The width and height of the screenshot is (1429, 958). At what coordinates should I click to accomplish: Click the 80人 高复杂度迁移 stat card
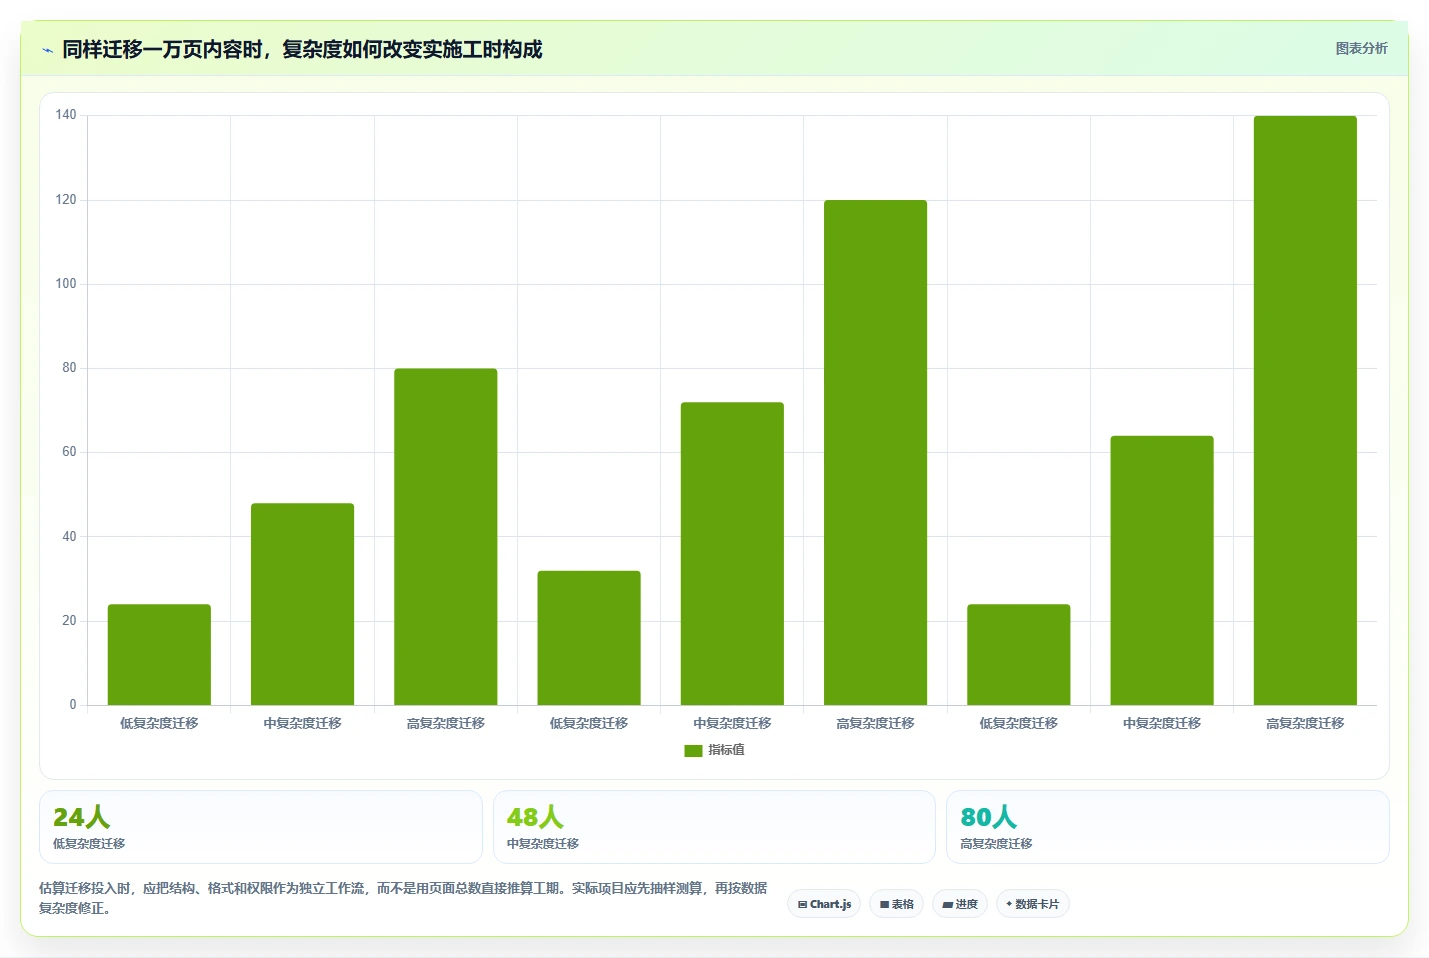pyautogui.click(x=1167, y=827)
